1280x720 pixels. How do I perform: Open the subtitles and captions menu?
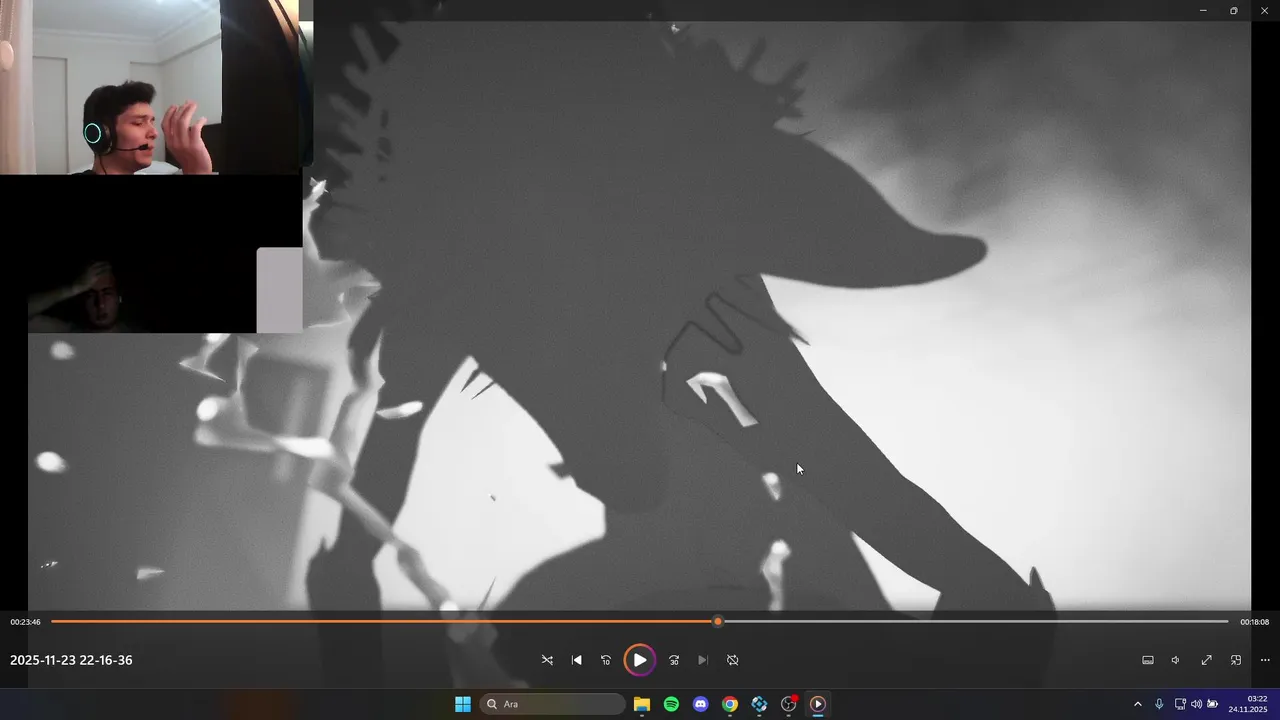click(1148, 660)
